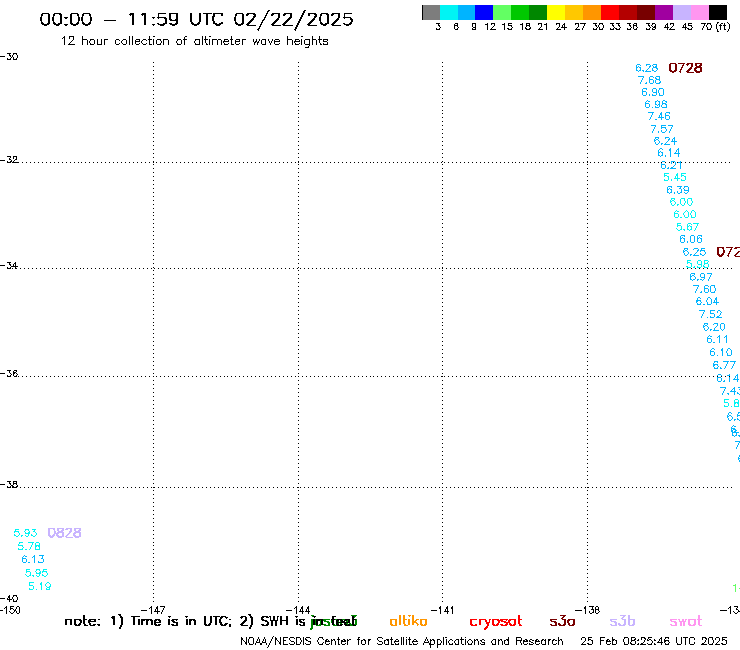The height and width of the screenshot is (650, 740).
Task: Select the 6.13 wave height reading
Action: click(33, 559)
